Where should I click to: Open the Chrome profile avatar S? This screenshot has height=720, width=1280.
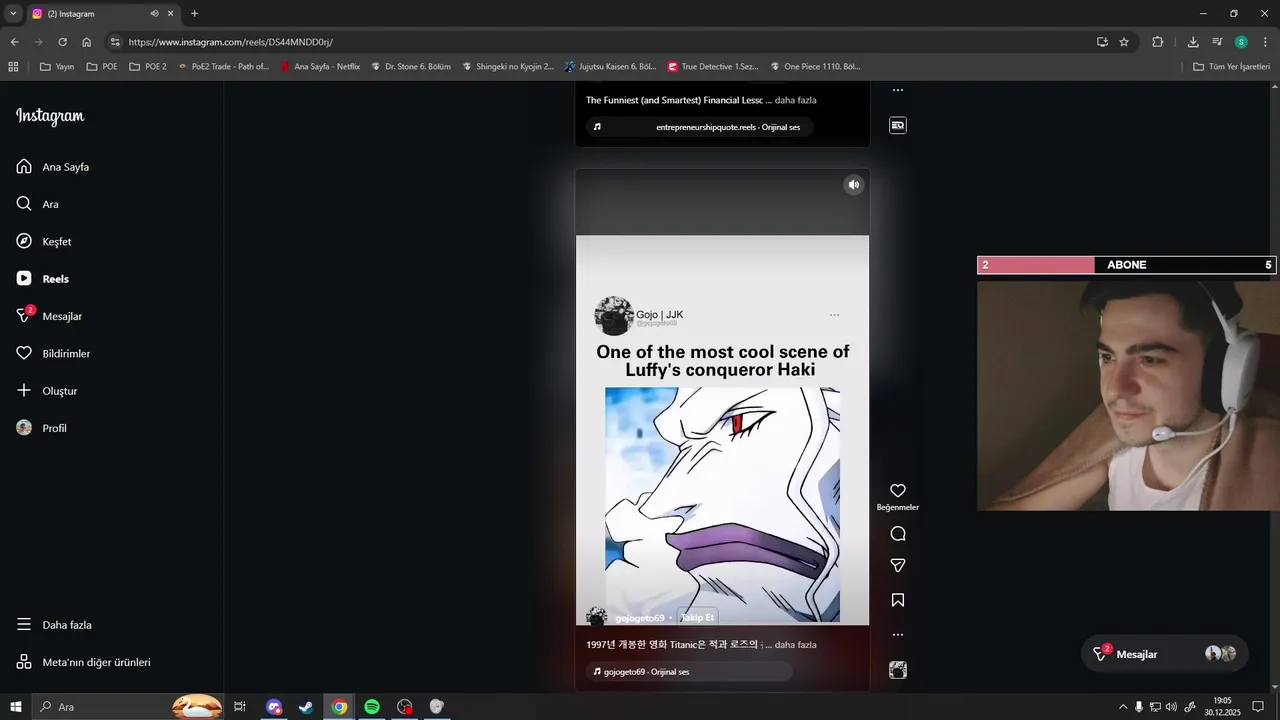pos(1241,42)
